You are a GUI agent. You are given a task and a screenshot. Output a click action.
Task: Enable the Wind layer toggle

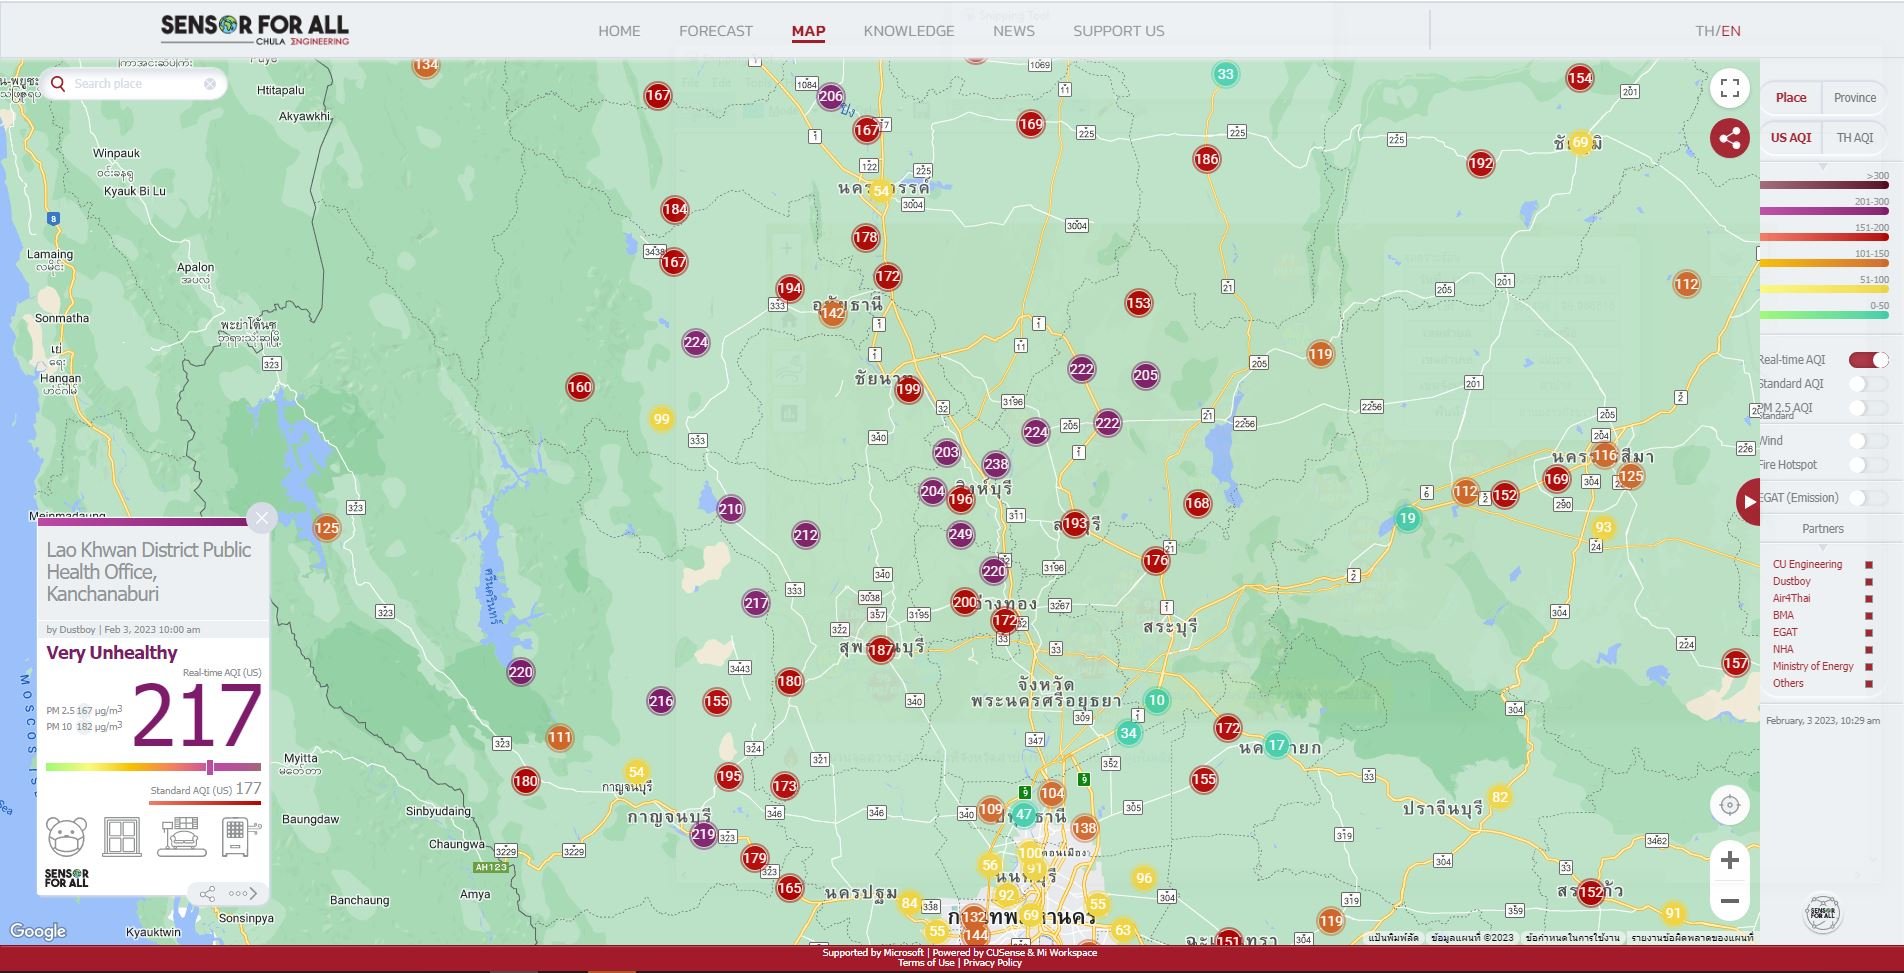pyautogui.click(x=1867, y=441)
